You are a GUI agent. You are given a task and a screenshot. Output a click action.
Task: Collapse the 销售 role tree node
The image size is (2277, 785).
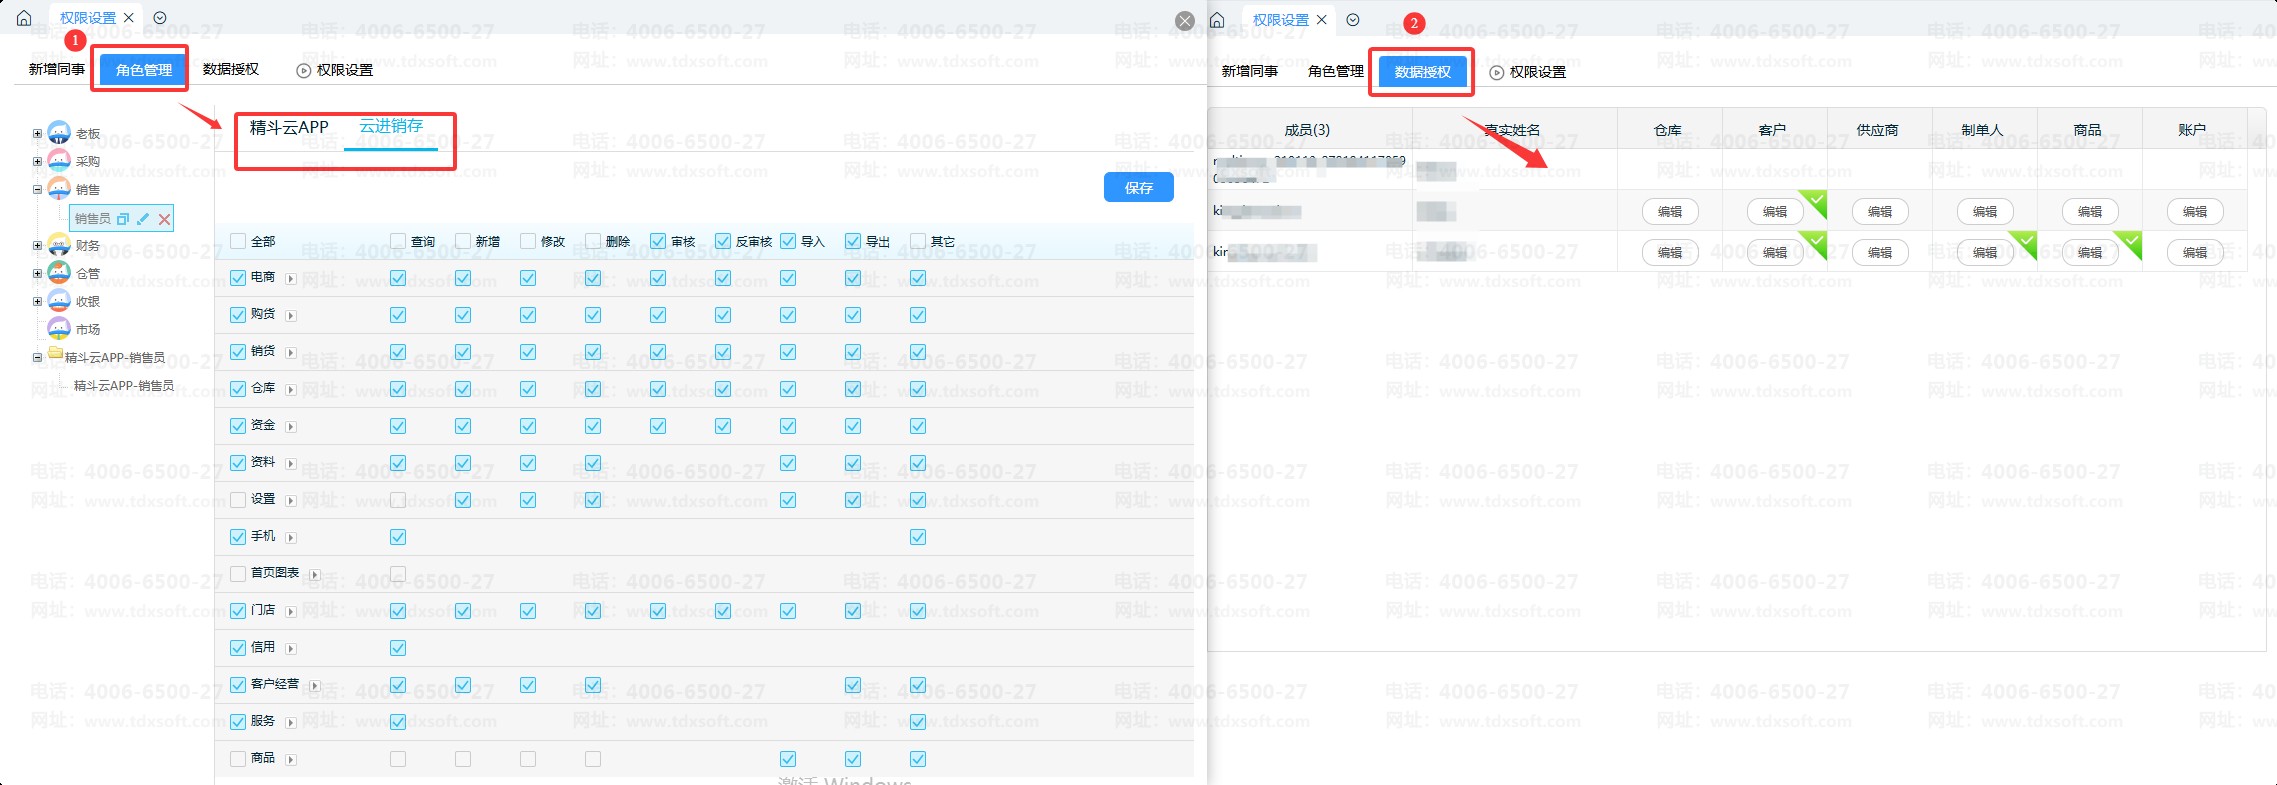[x=37, y=189]
